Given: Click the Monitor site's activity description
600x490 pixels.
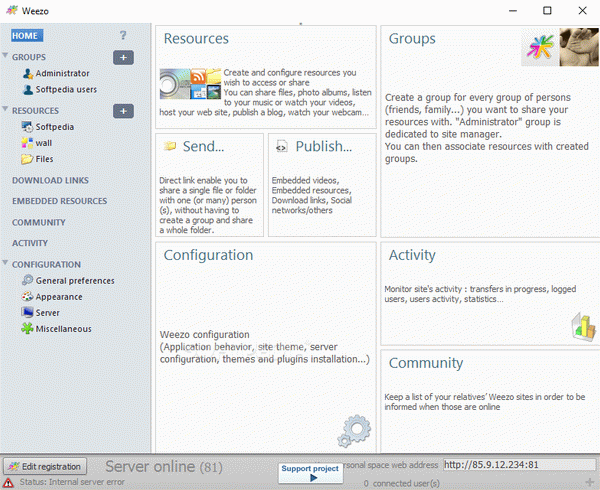Looking at the screenshot, I should click(480, 294).
